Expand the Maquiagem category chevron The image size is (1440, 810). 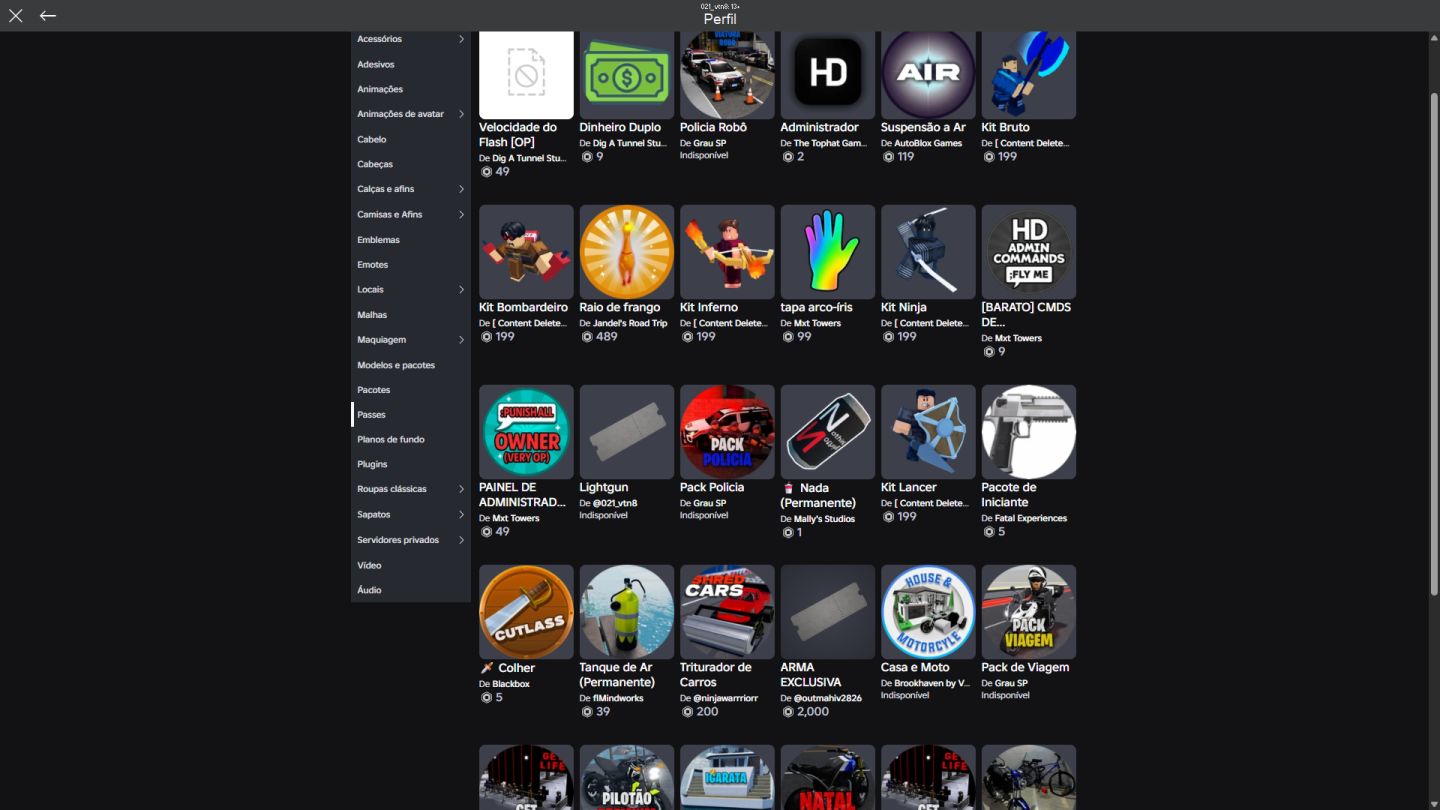pyautogui.click(x=461, y=340)
